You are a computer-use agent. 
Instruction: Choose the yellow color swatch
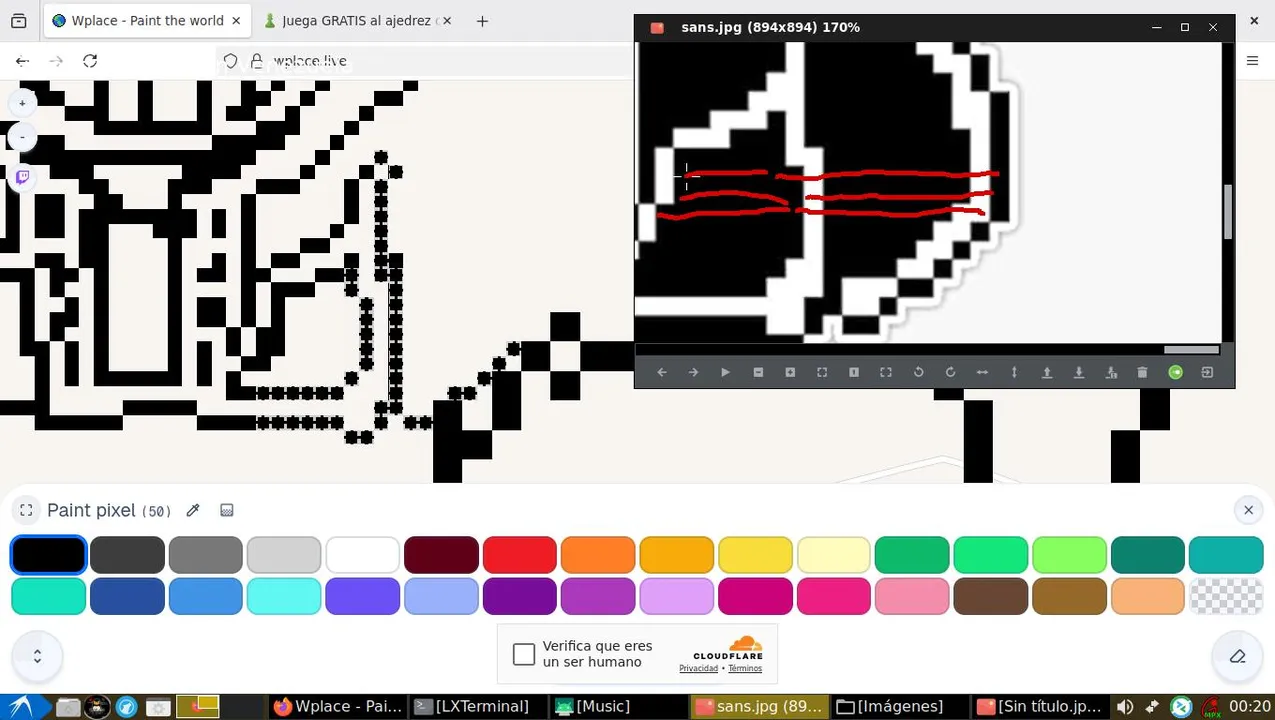coord(755,555)
